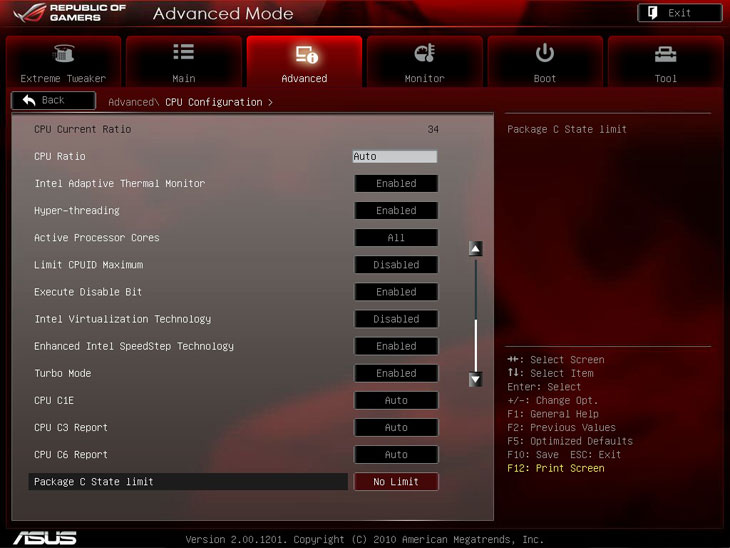Open CPU C1E Auto dropdown
Screen dimensions: 730x548
[396, 400]
